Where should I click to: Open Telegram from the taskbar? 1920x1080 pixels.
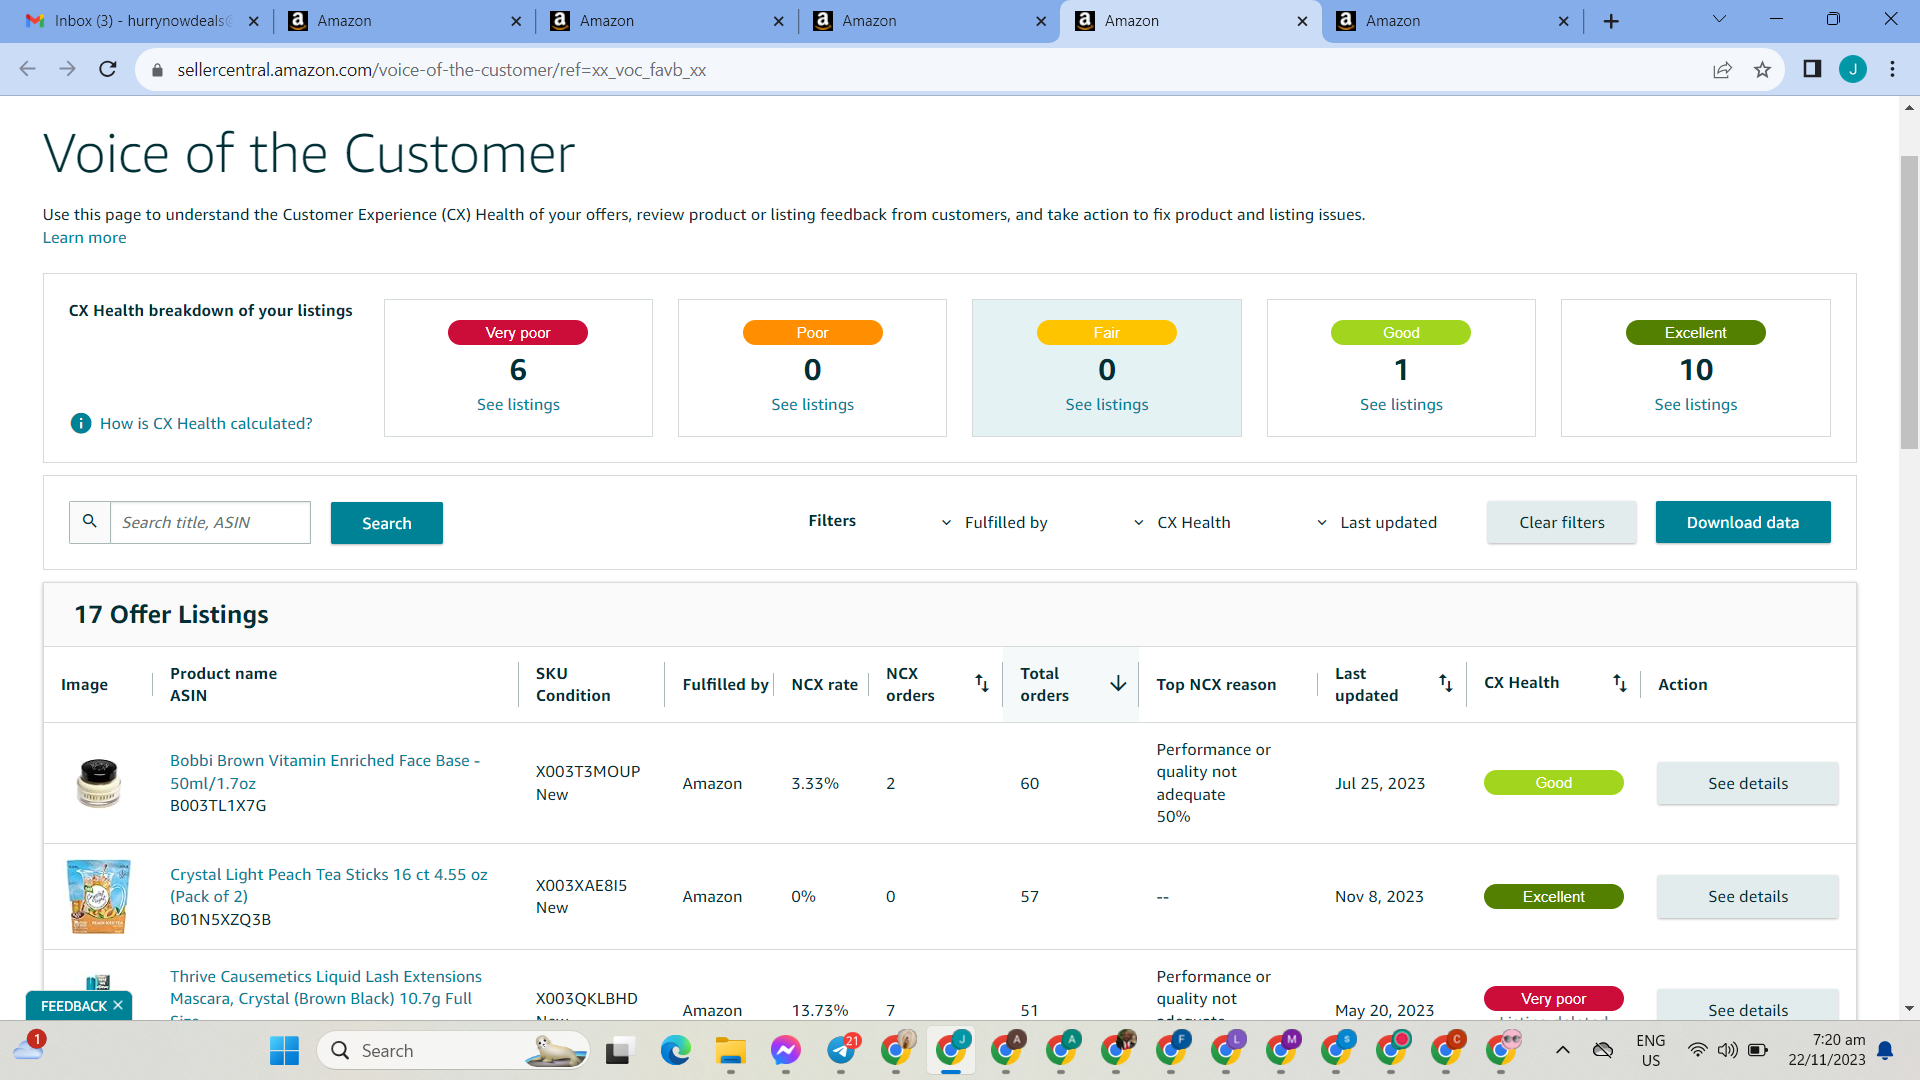841,1050
